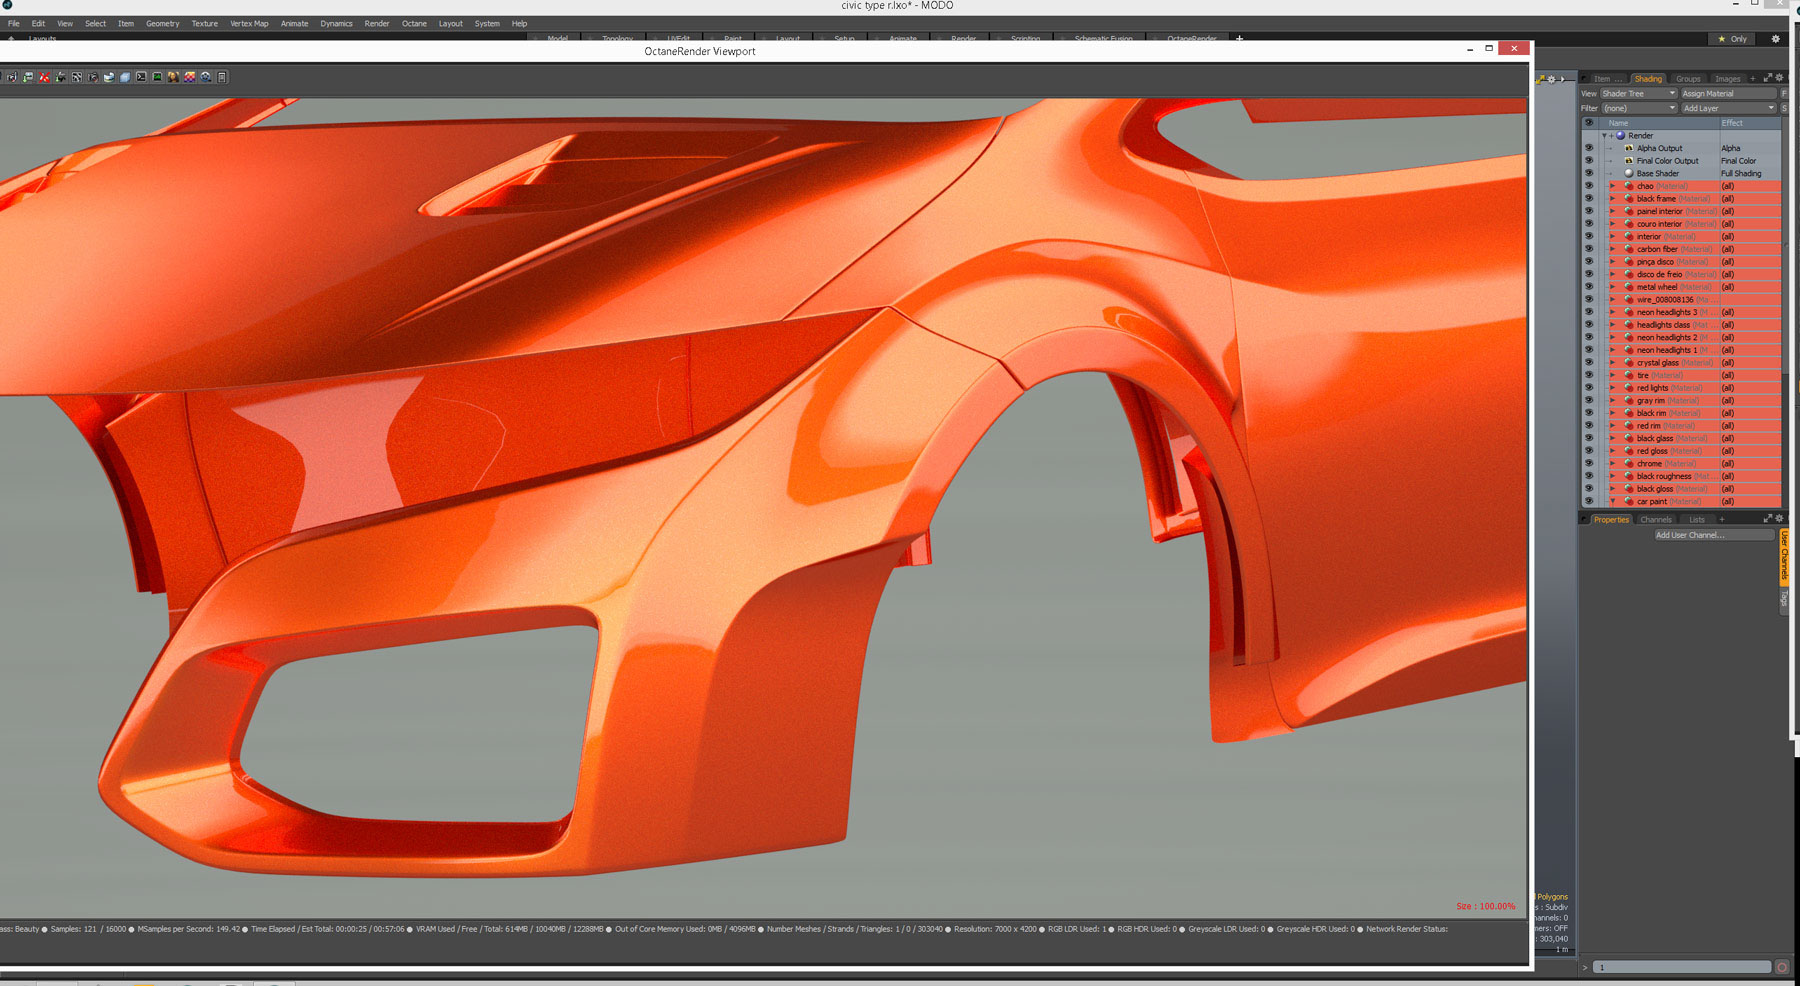
Task: Click the film reel render animation icon
Action: [205, 77]
